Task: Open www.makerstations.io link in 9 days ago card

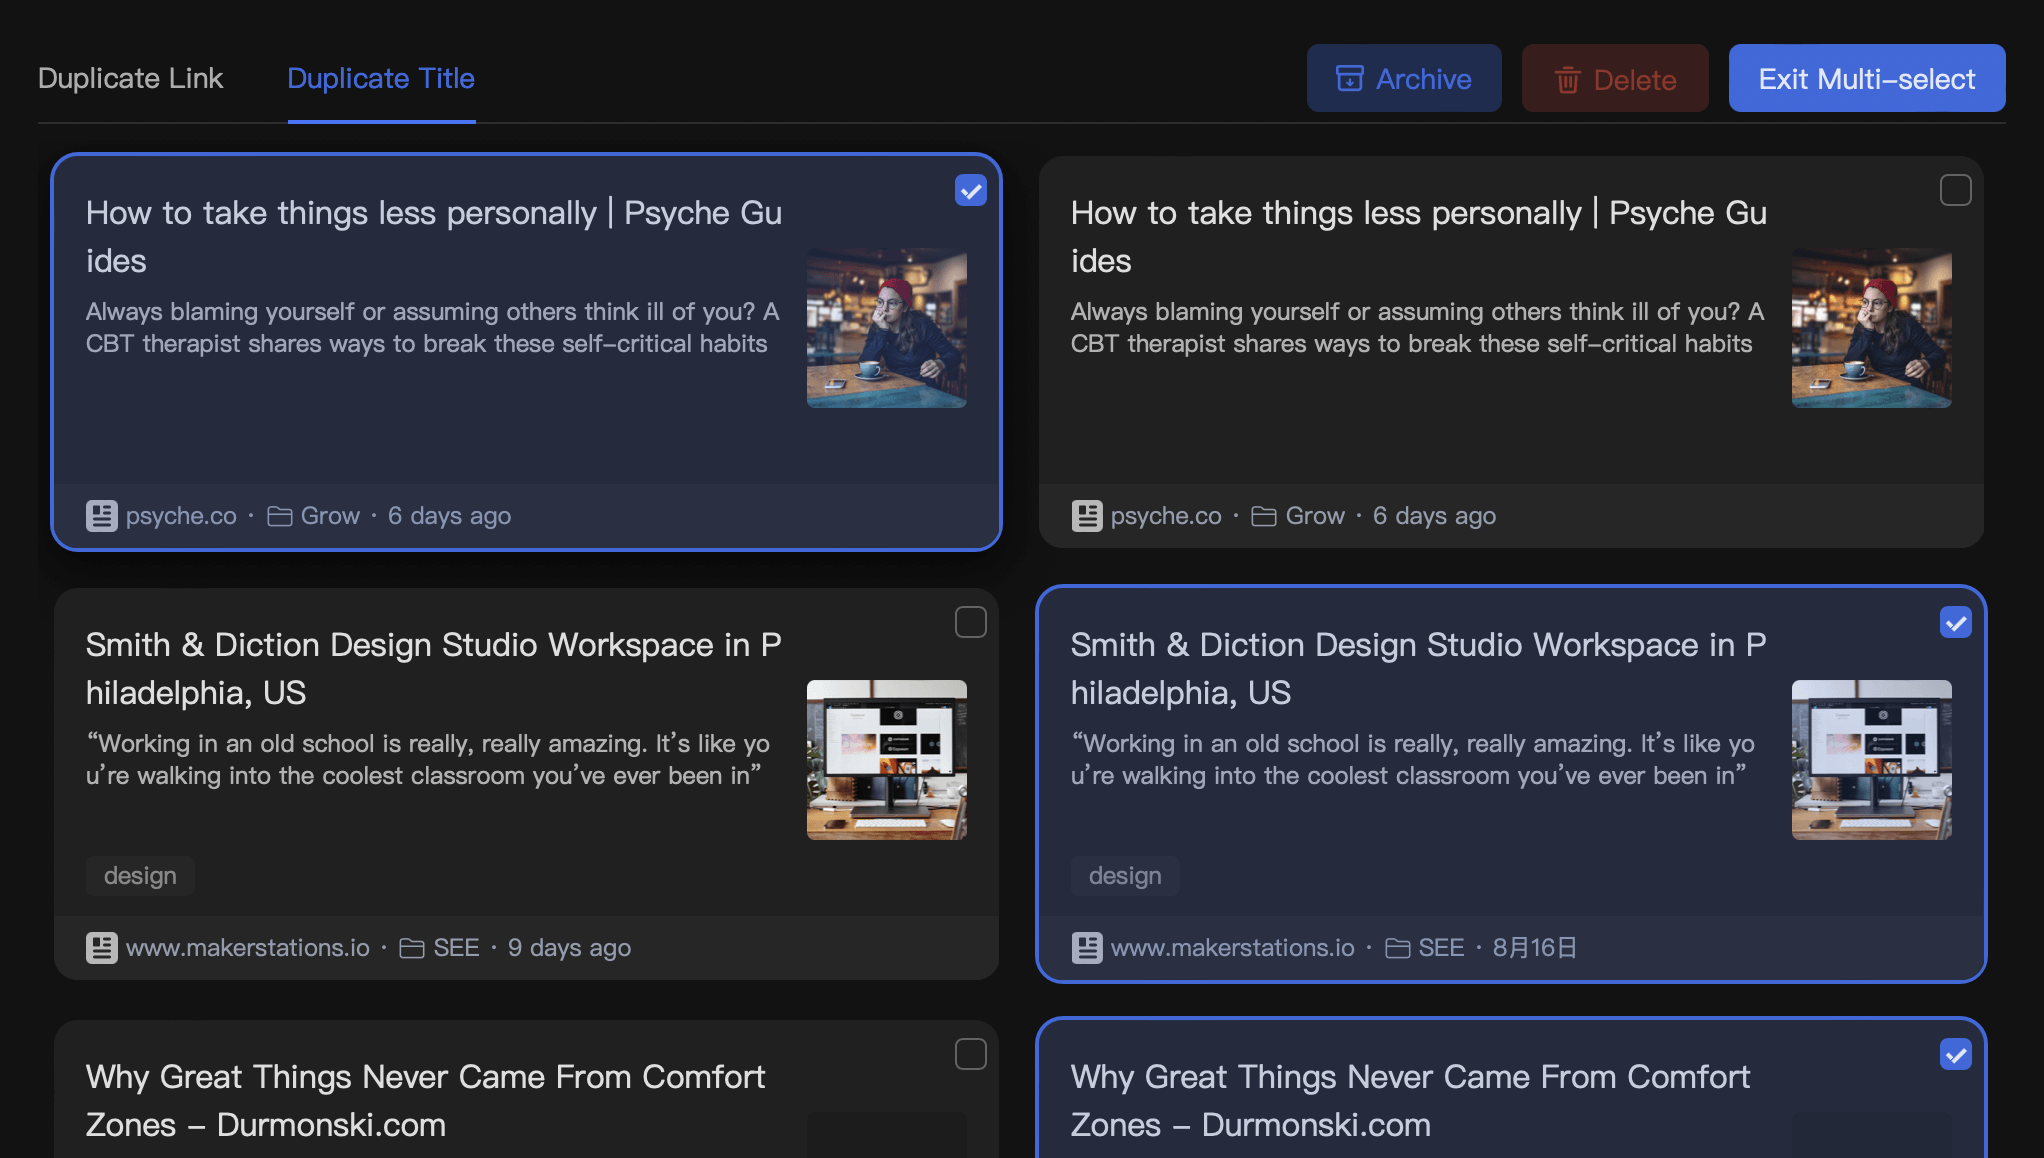Action: (248, 948)
